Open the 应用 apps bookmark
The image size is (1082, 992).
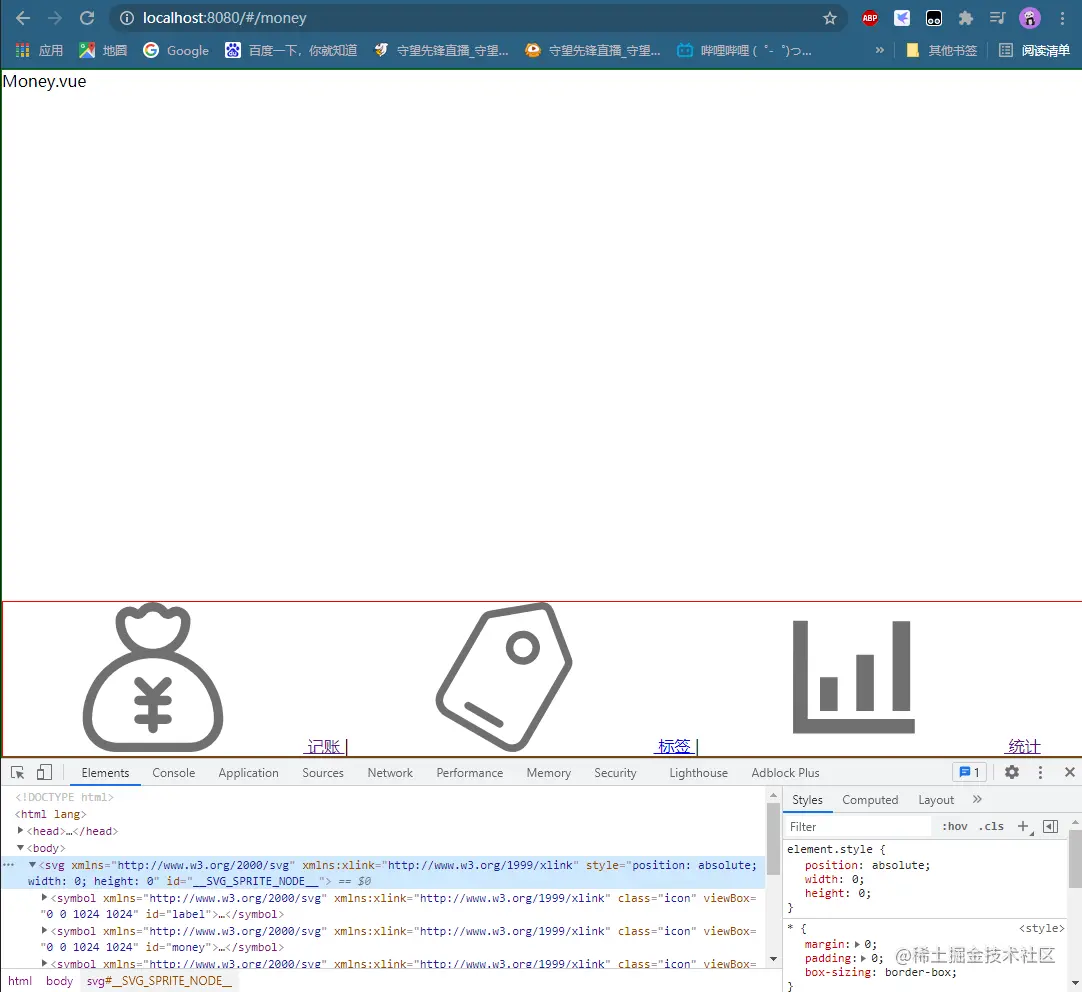(39, 50)
